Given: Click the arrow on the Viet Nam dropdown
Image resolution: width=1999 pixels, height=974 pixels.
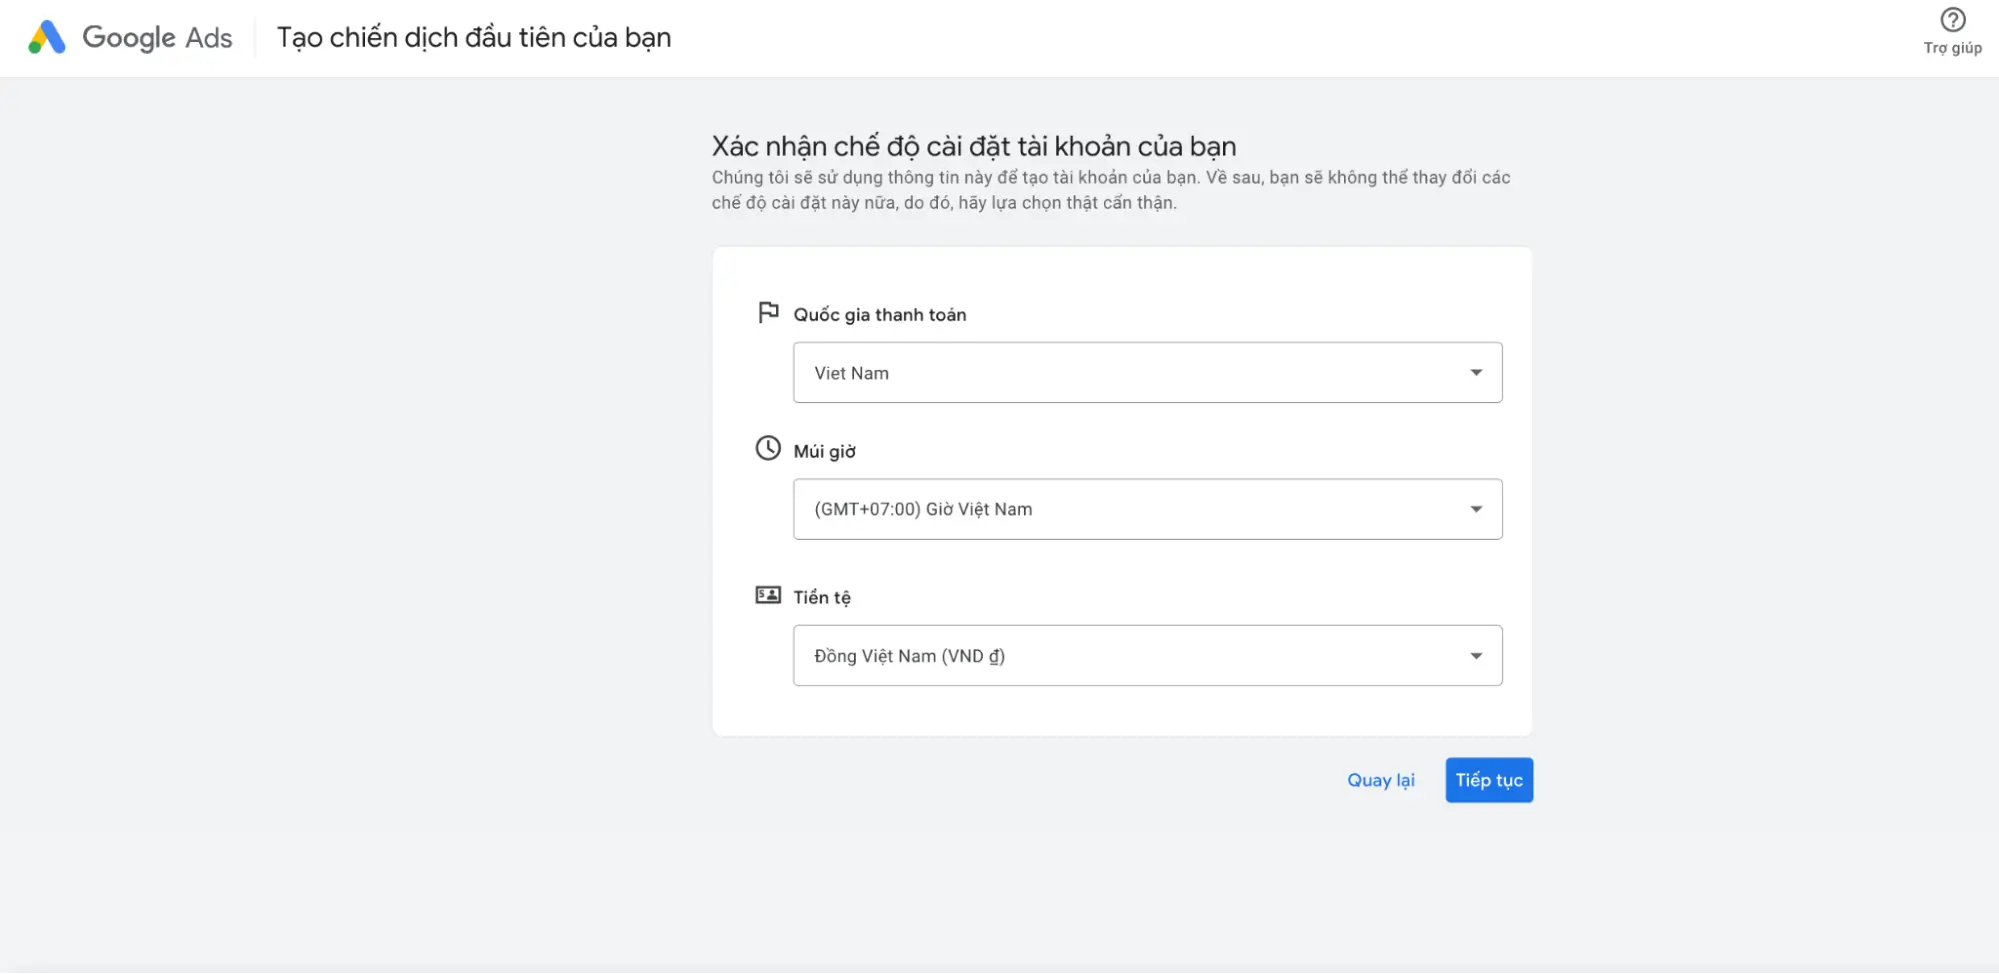Looking at the screenshot, I should (x=1476, y=373).
